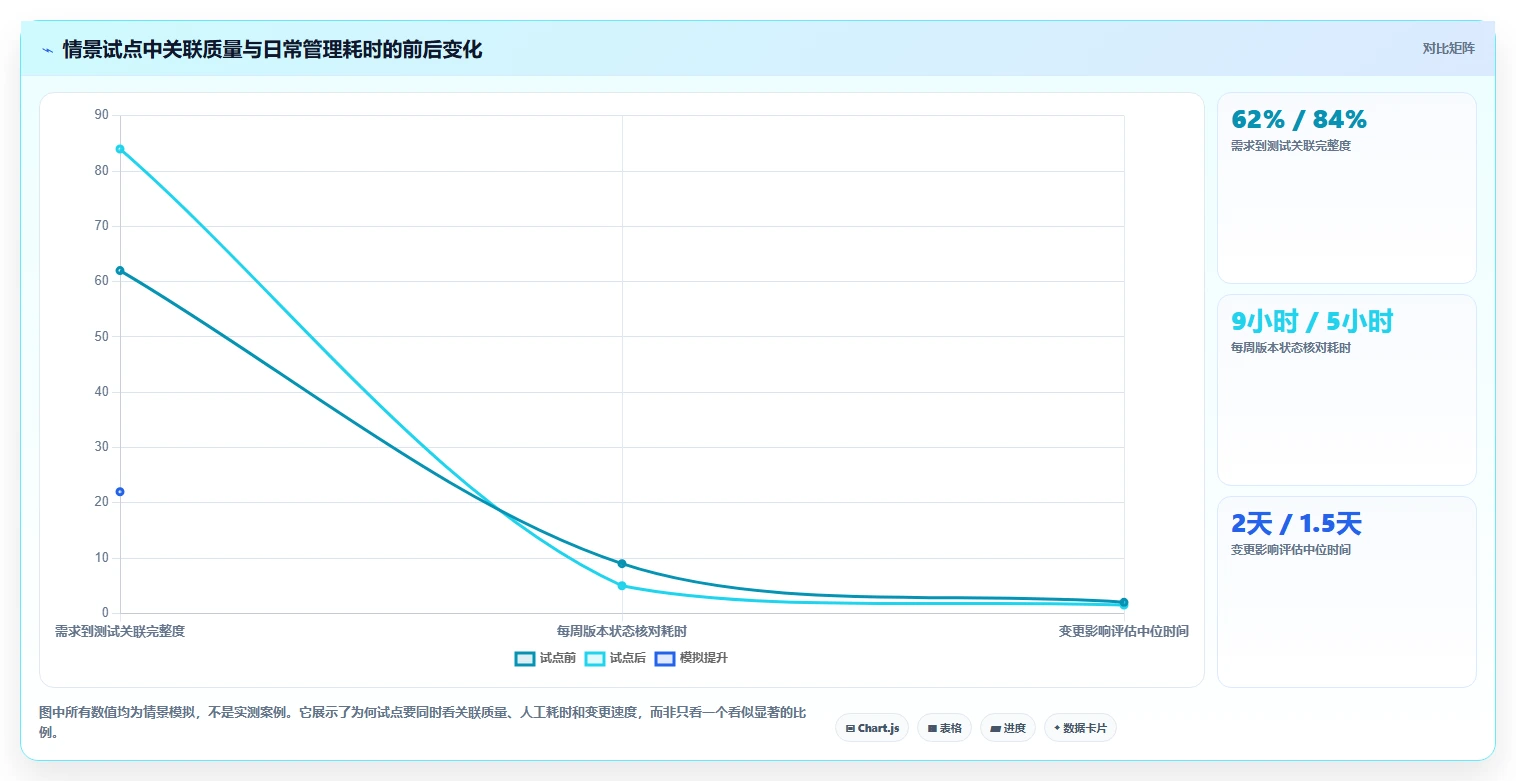The width and height of the screenshot is (1516, 781).
Task: Click the 表格 chip icon
Action: click(x=932, y=729)
